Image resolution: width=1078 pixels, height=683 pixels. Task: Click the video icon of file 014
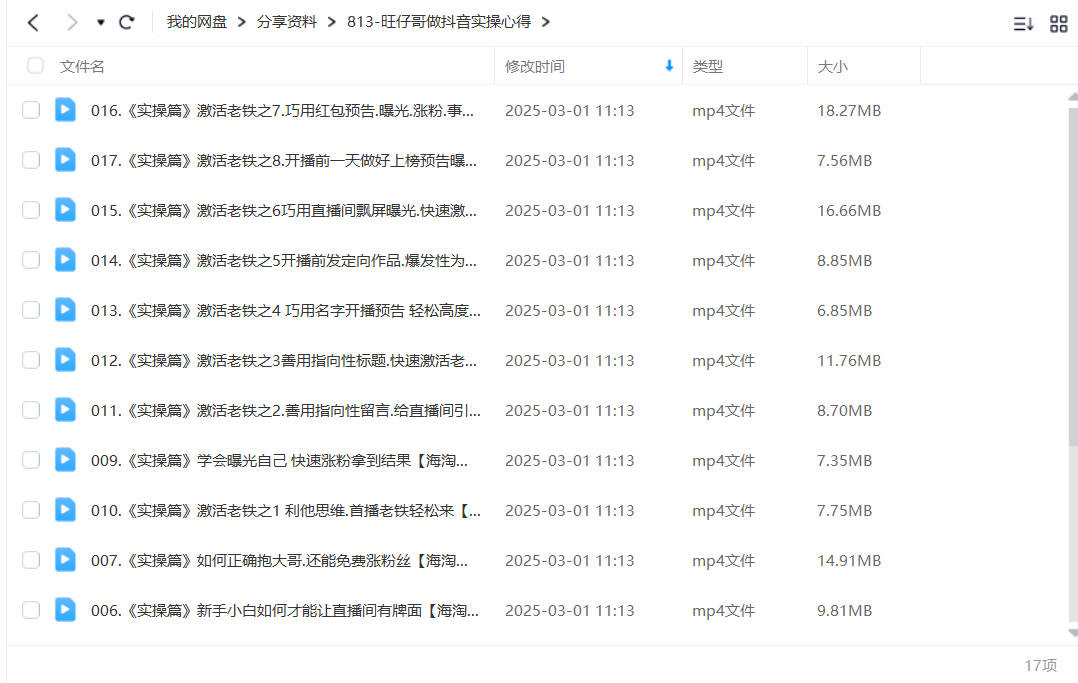click(x=65, y=259)
